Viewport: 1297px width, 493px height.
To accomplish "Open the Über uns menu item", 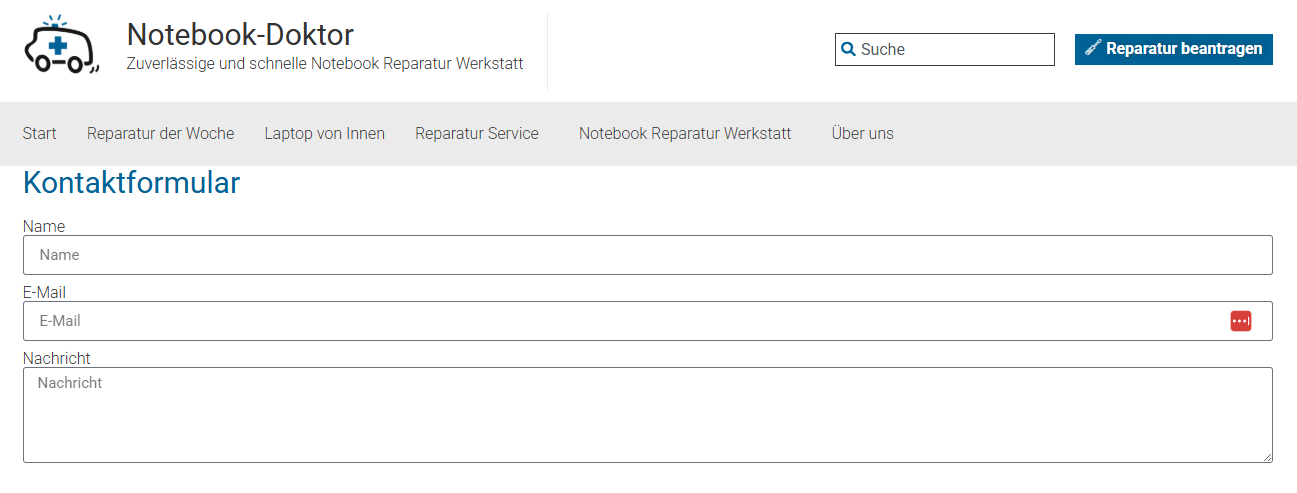I will tap(862, 134).
